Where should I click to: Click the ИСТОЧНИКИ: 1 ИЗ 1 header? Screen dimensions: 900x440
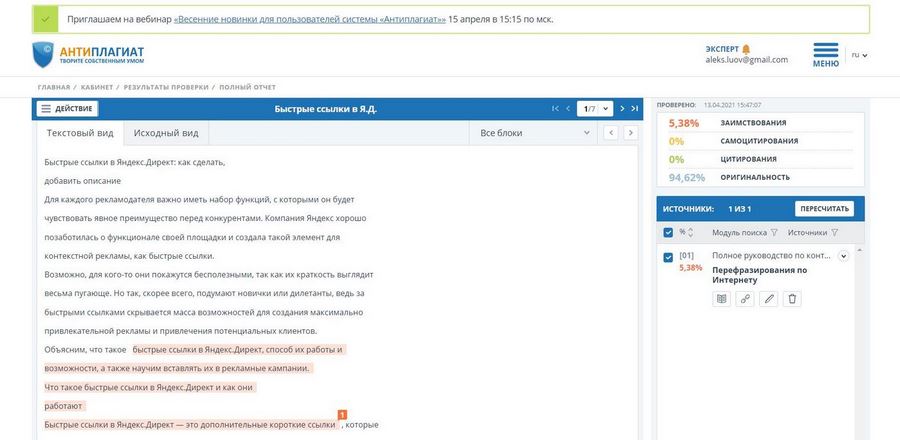tap(707, 209)
